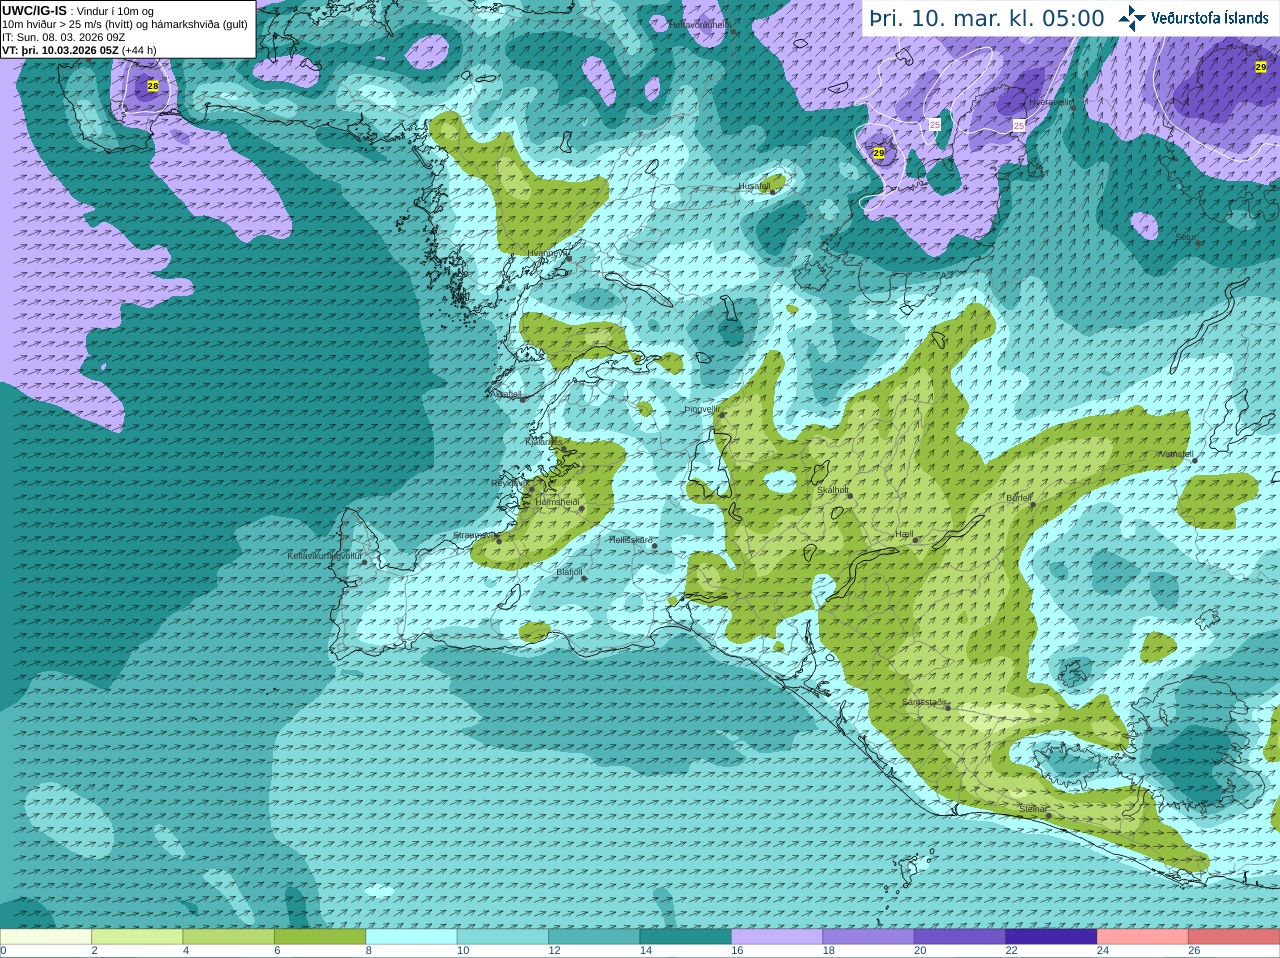Click the Hólmsheiði station label
The height and width of the screenshot is (958, 1280).
[557, 502]
